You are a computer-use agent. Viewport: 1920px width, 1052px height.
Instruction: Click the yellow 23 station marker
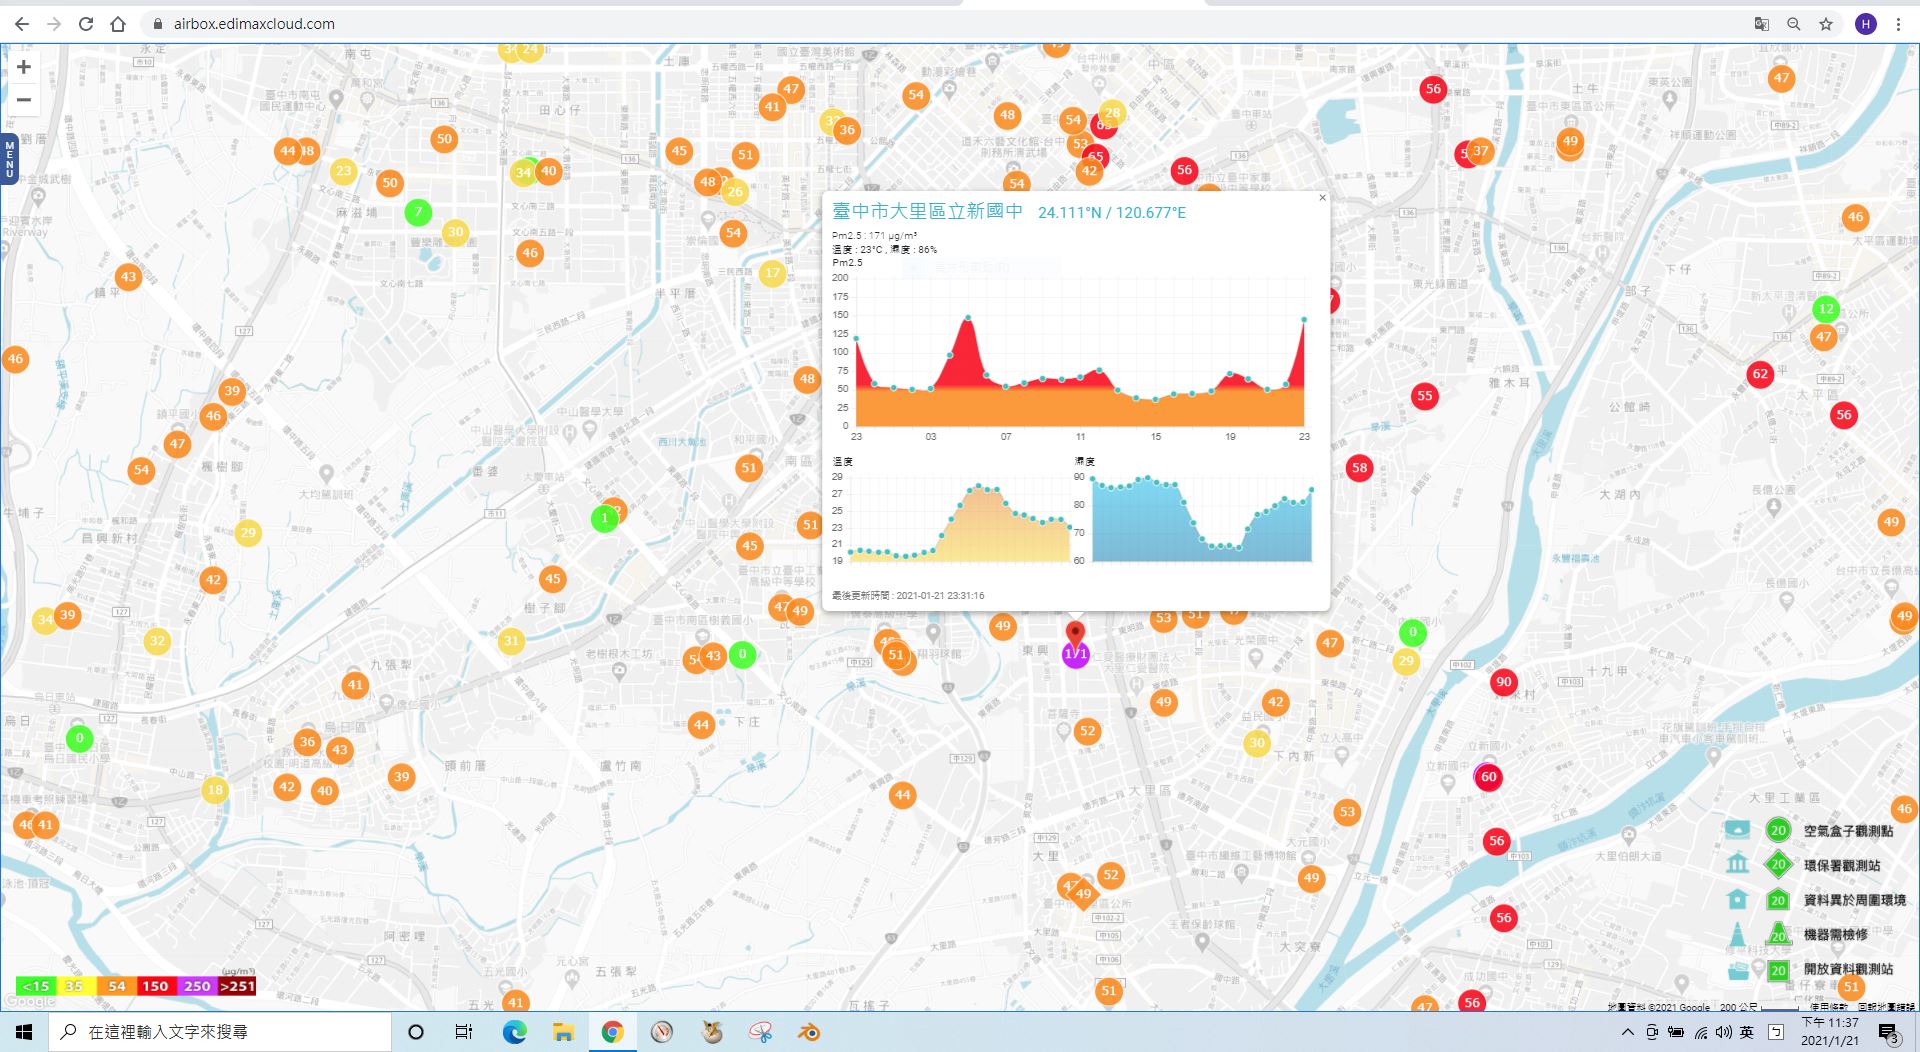click(x=343, y=171)
